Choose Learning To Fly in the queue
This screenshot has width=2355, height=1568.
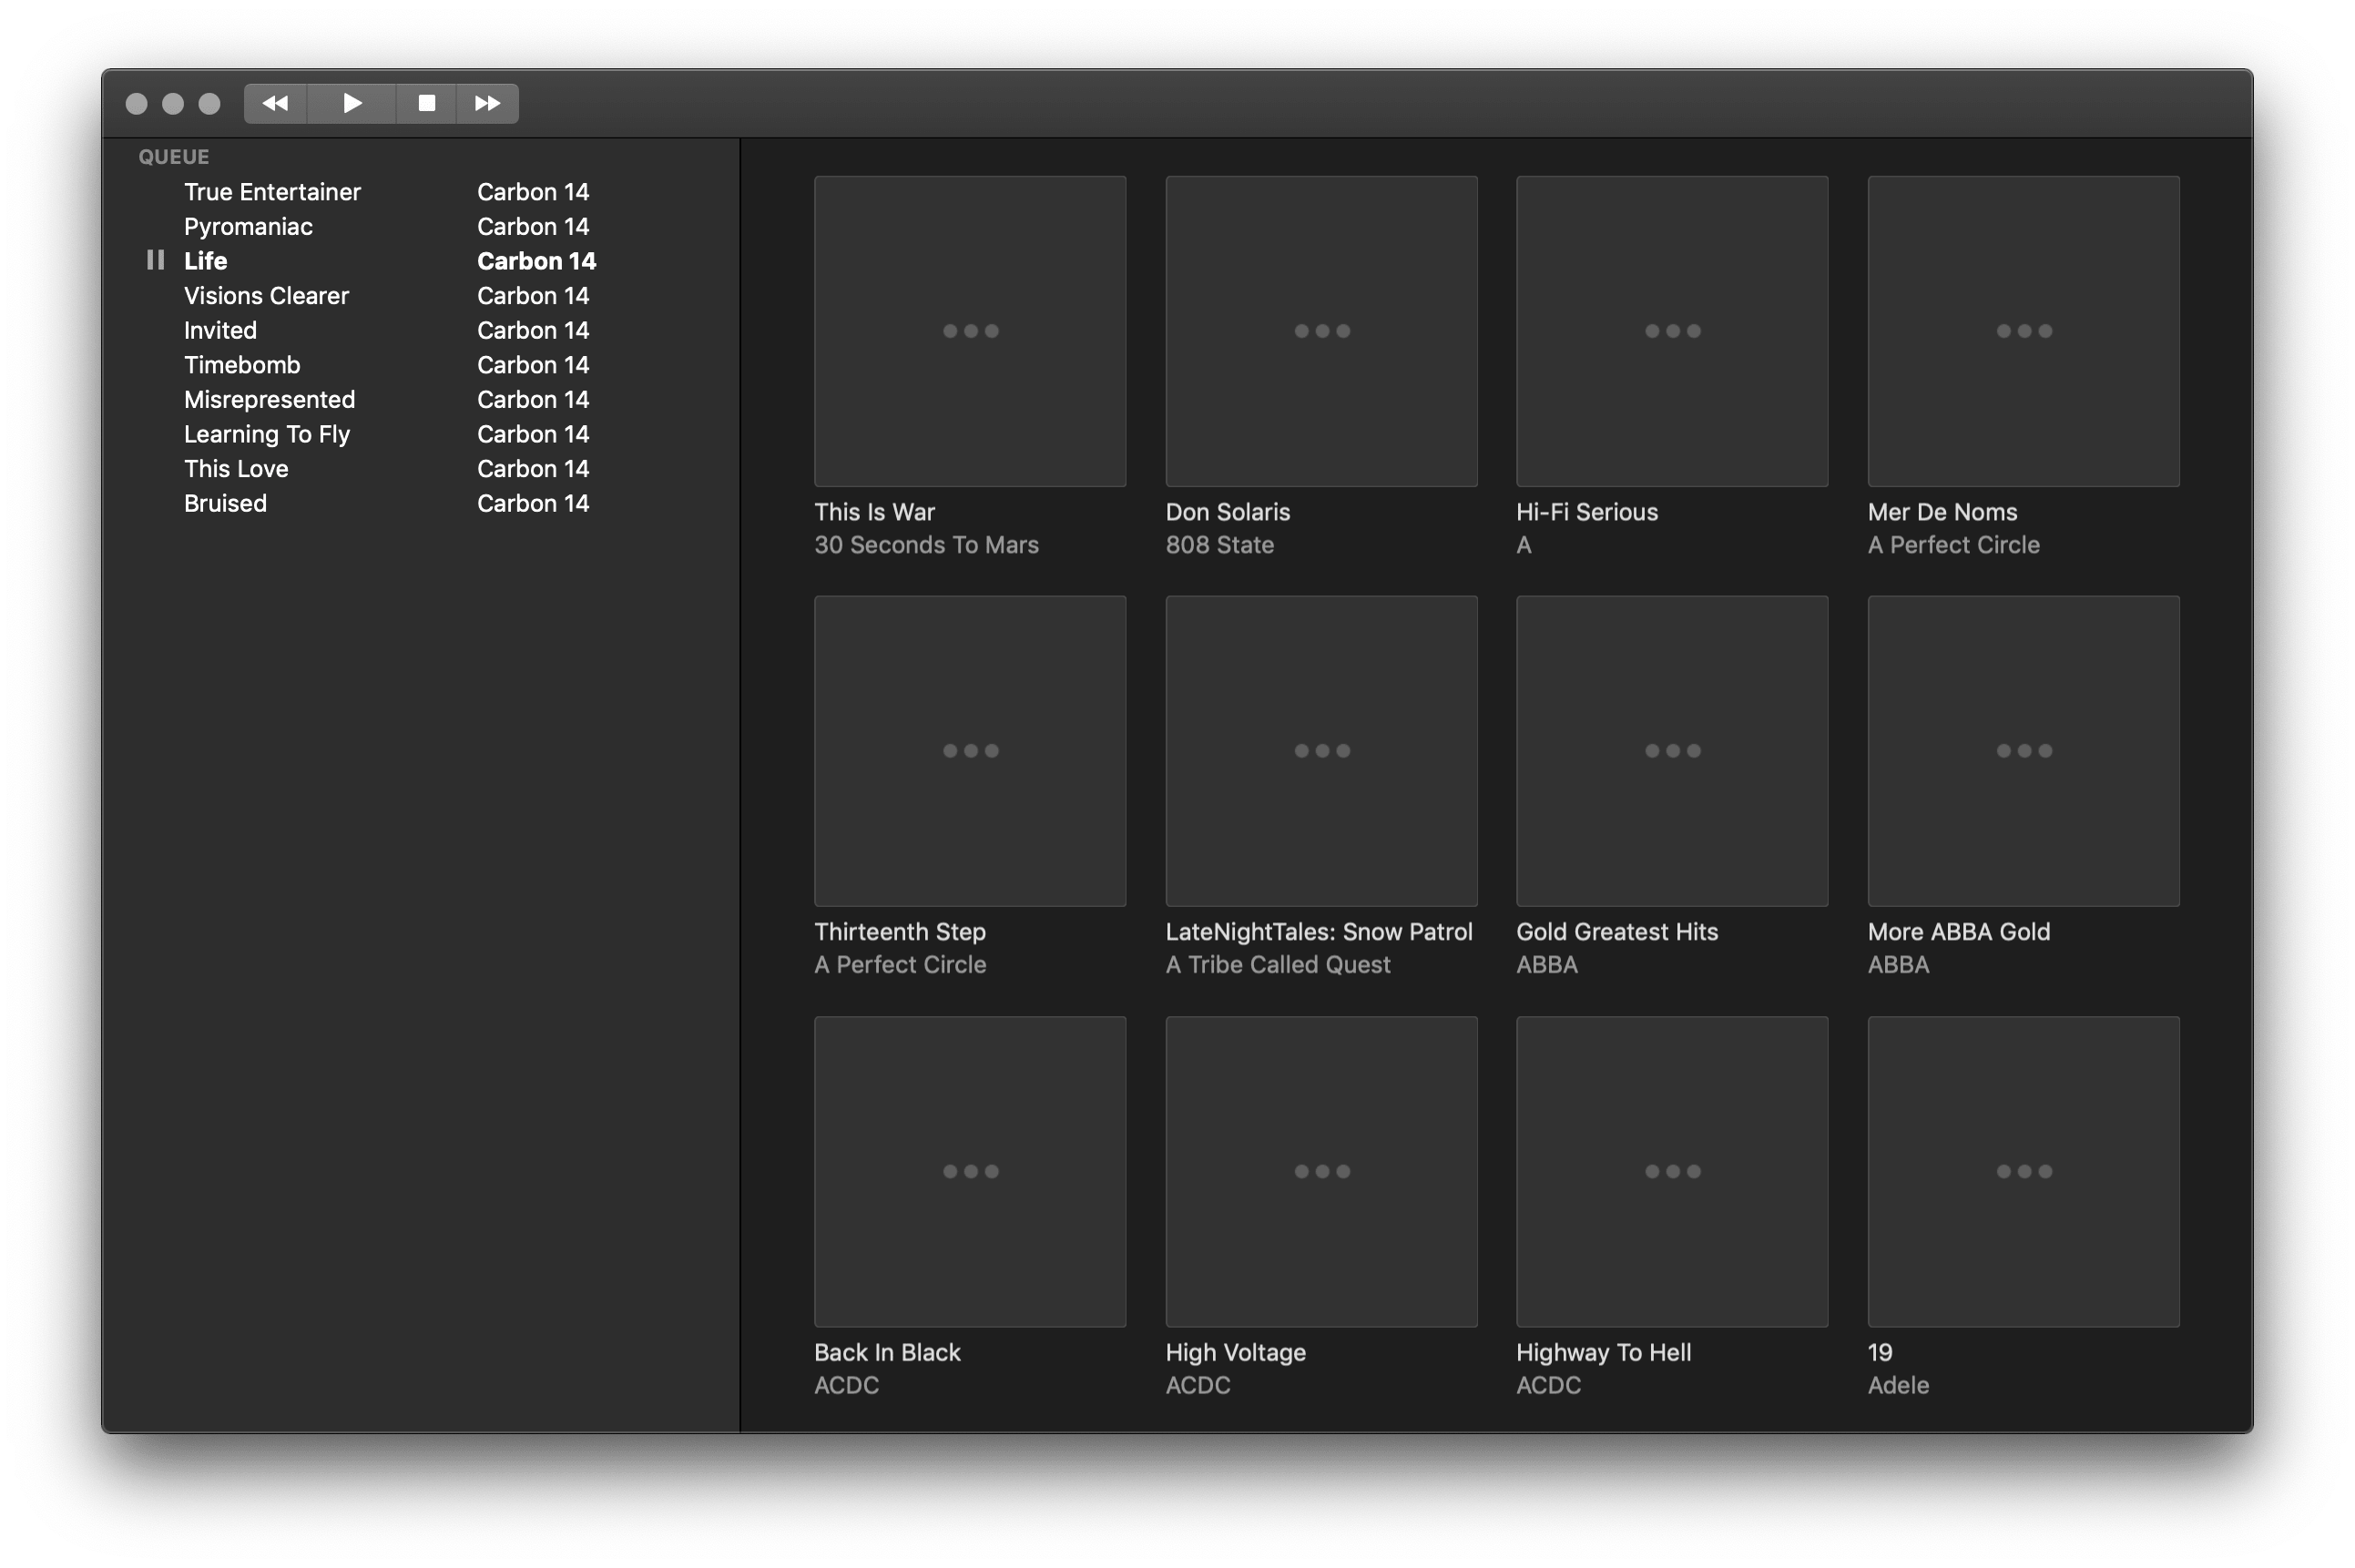[x=266, y=433]
